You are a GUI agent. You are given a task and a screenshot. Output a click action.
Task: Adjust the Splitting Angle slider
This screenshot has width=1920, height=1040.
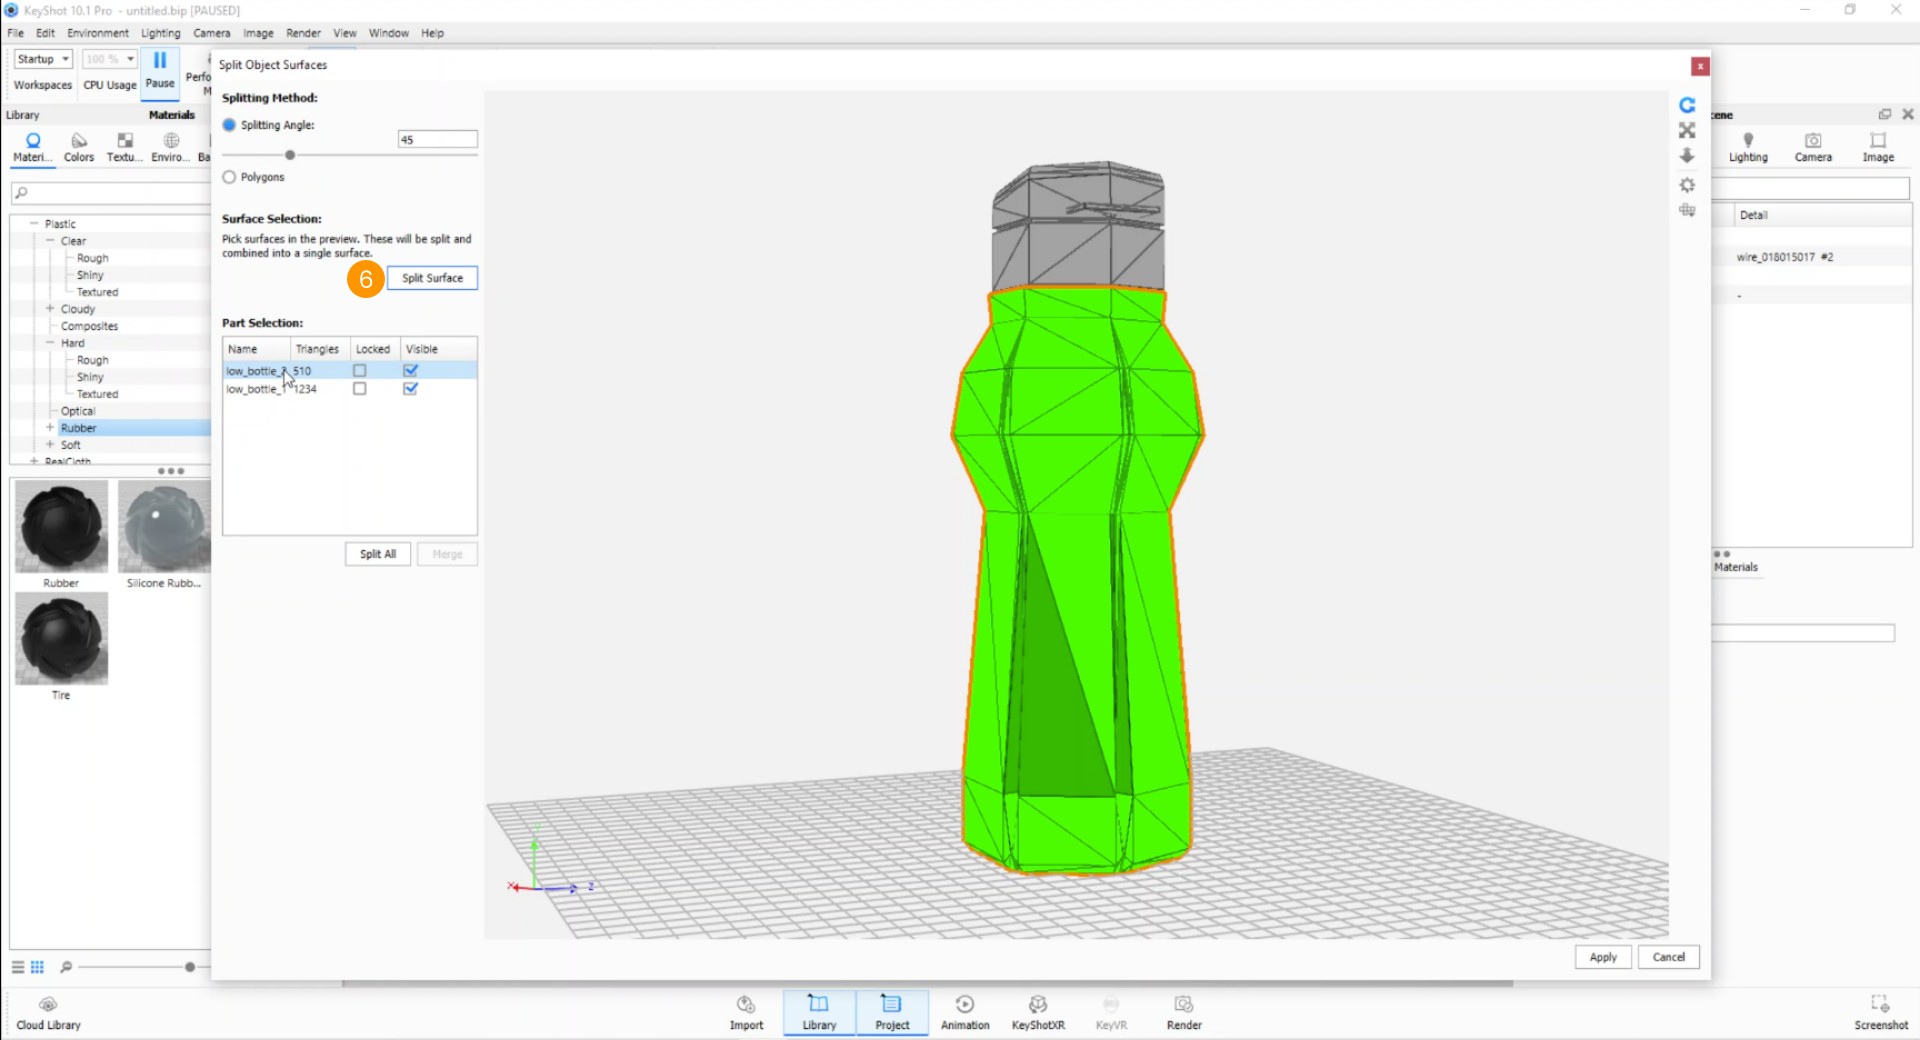pos(290,155)
